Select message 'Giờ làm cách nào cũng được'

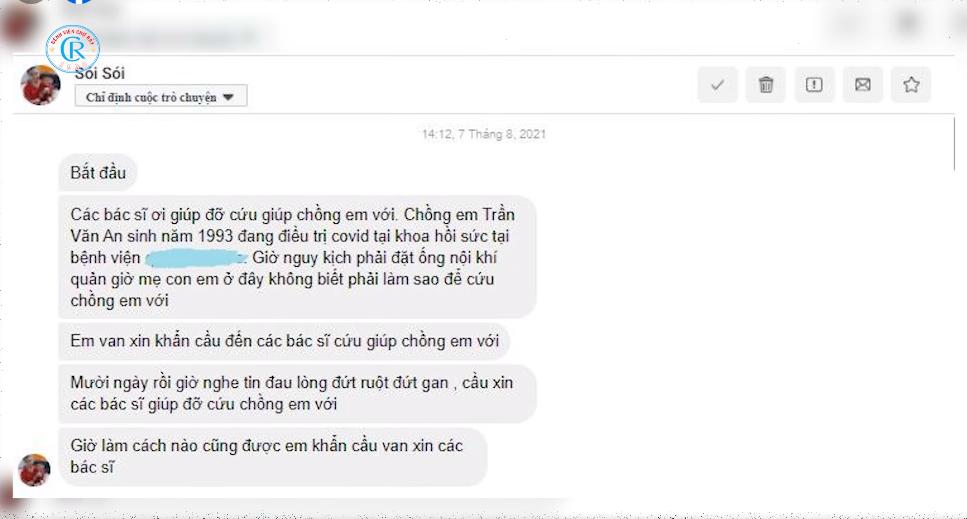(273, 456)
